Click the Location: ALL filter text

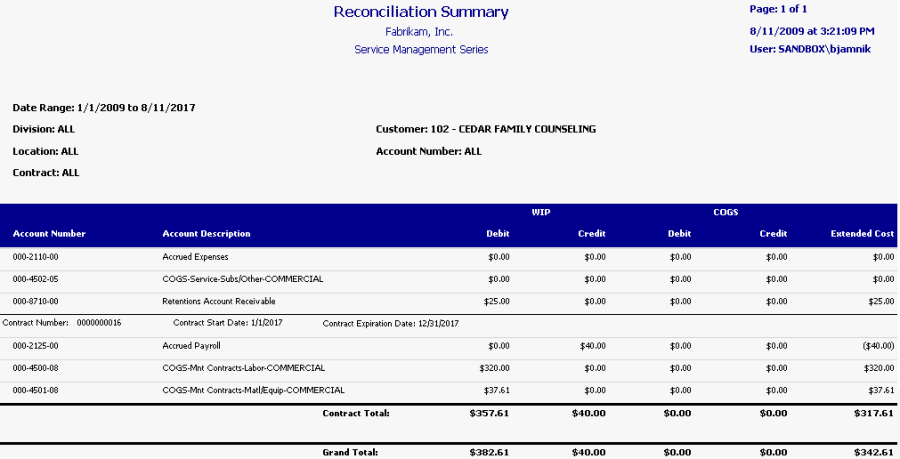point(45,151)
